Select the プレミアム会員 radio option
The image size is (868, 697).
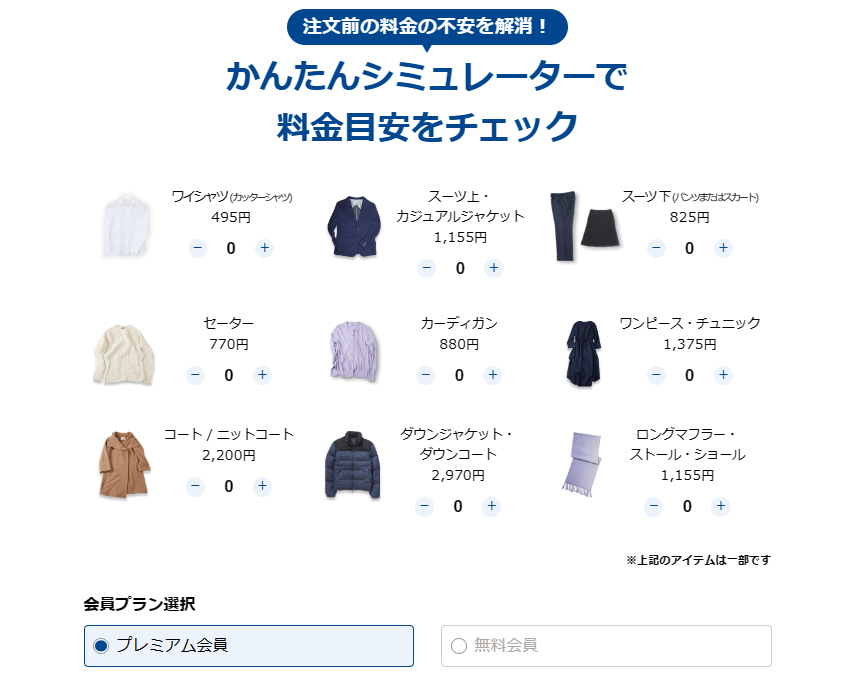(249, 646)
